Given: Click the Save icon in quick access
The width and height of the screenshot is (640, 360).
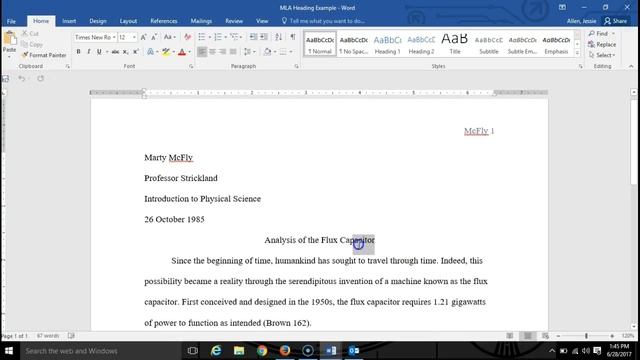Looking at the screenshot, I should click(x=5, y=78).
